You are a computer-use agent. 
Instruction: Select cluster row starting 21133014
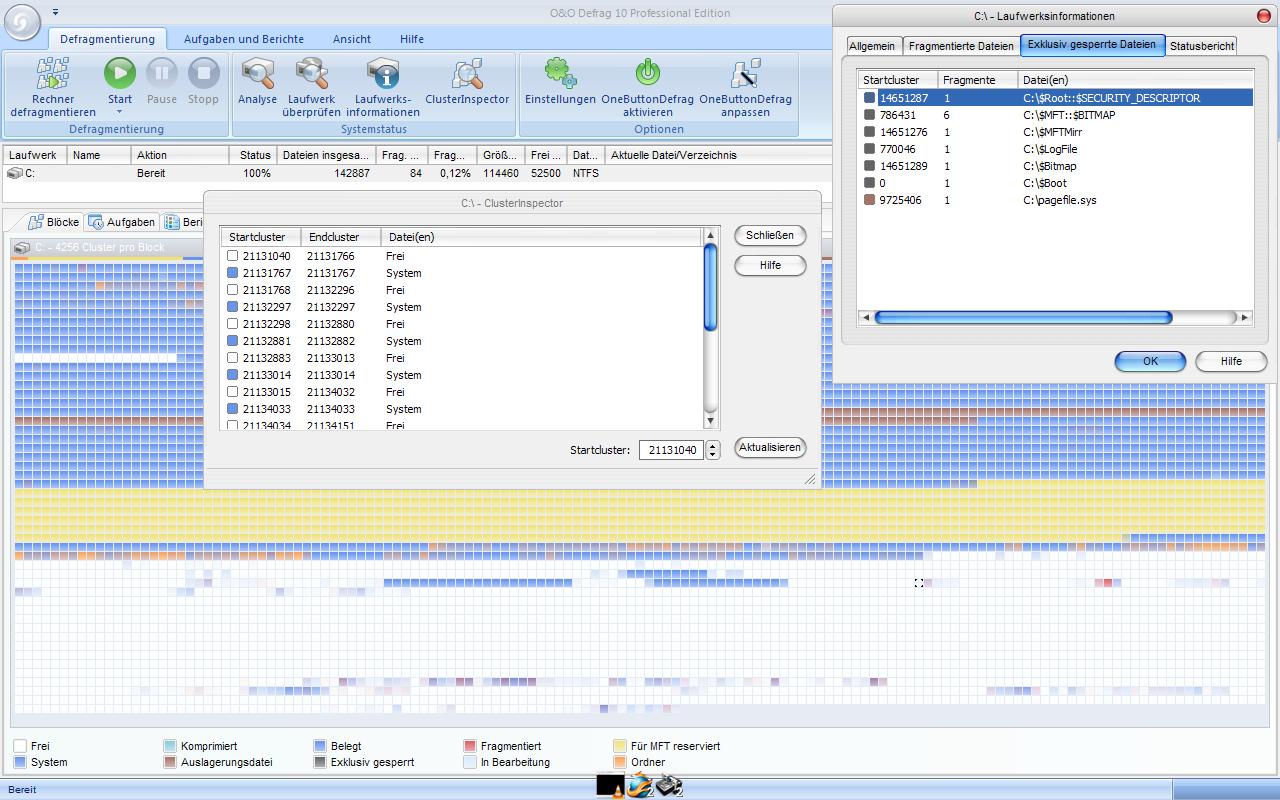pyautogui.click(x=462, y=375)
